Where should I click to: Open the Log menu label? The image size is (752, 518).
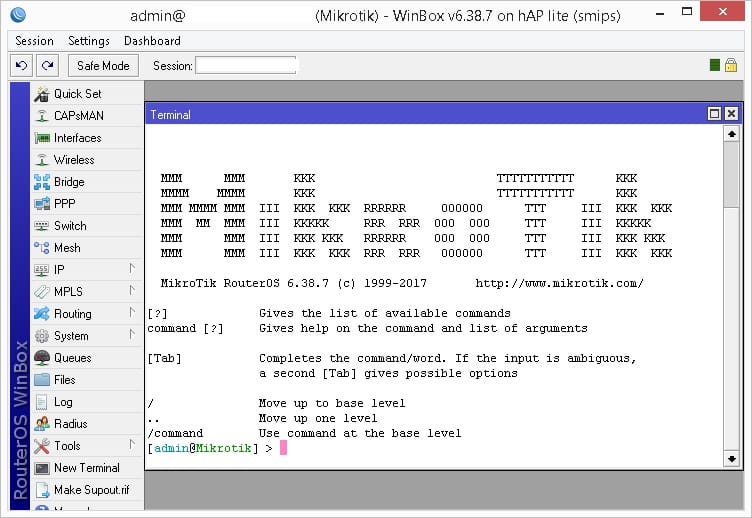(63, 402)
